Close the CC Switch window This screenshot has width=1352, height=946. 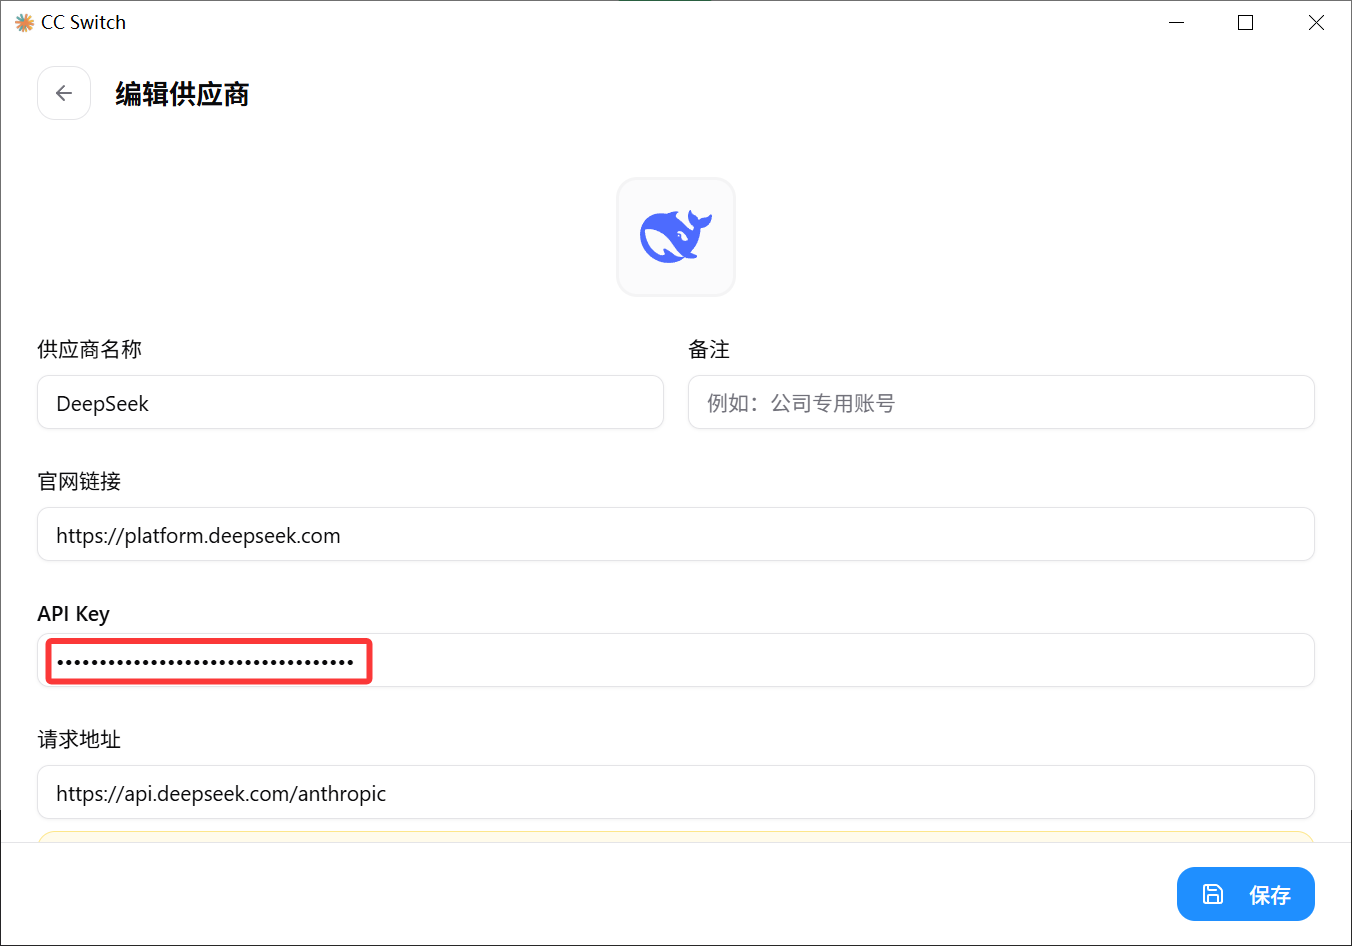tap(1316, 22)
